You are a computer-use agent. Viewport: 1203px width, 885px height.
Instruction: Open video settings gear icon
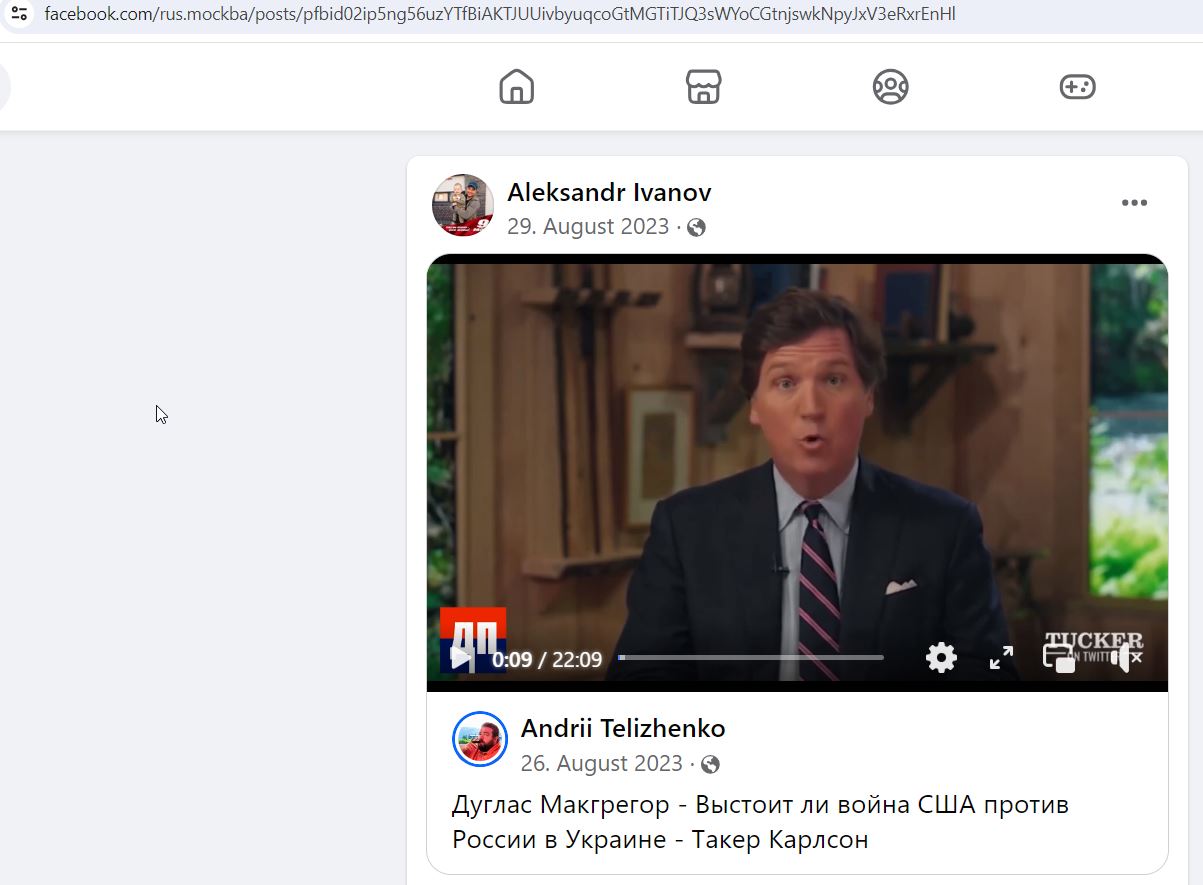point(941,657)
